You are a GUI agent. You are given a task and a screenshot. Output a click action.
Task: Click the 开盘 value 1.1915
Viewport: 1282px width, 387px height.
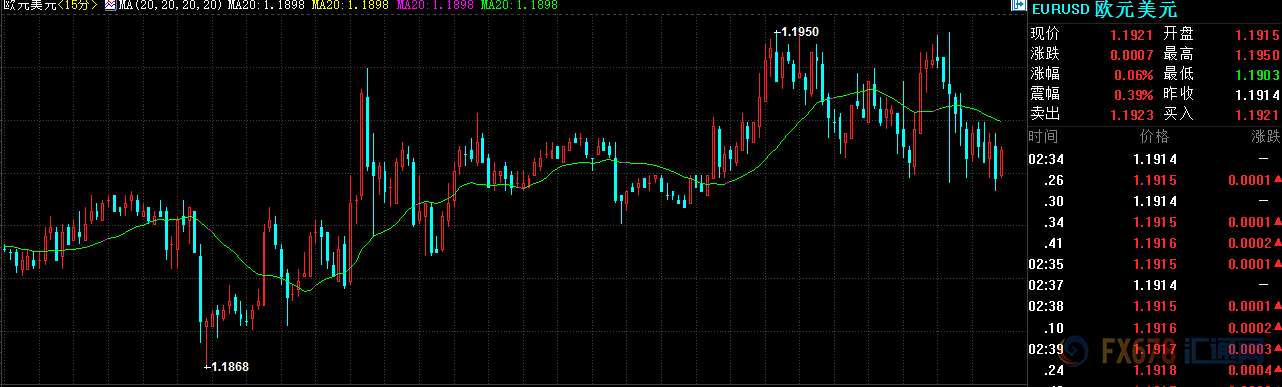point(1258,34)
